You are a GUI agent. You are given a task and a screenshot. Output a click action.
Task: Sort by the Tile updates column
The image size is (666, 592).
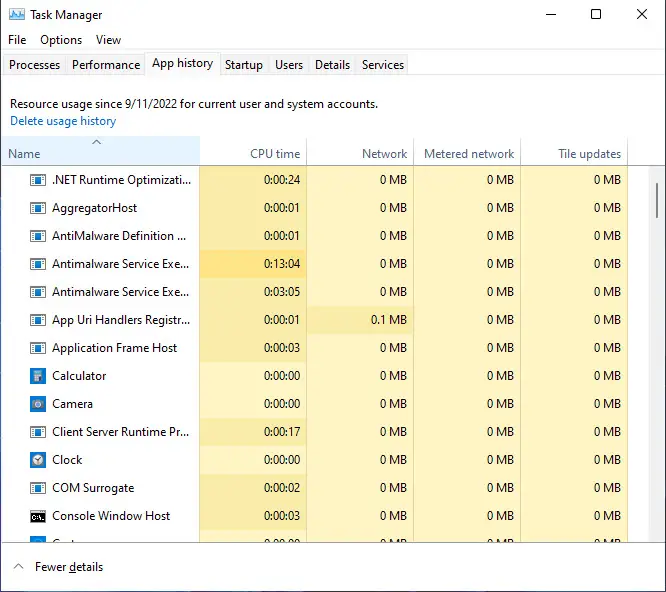click(589, 154)
